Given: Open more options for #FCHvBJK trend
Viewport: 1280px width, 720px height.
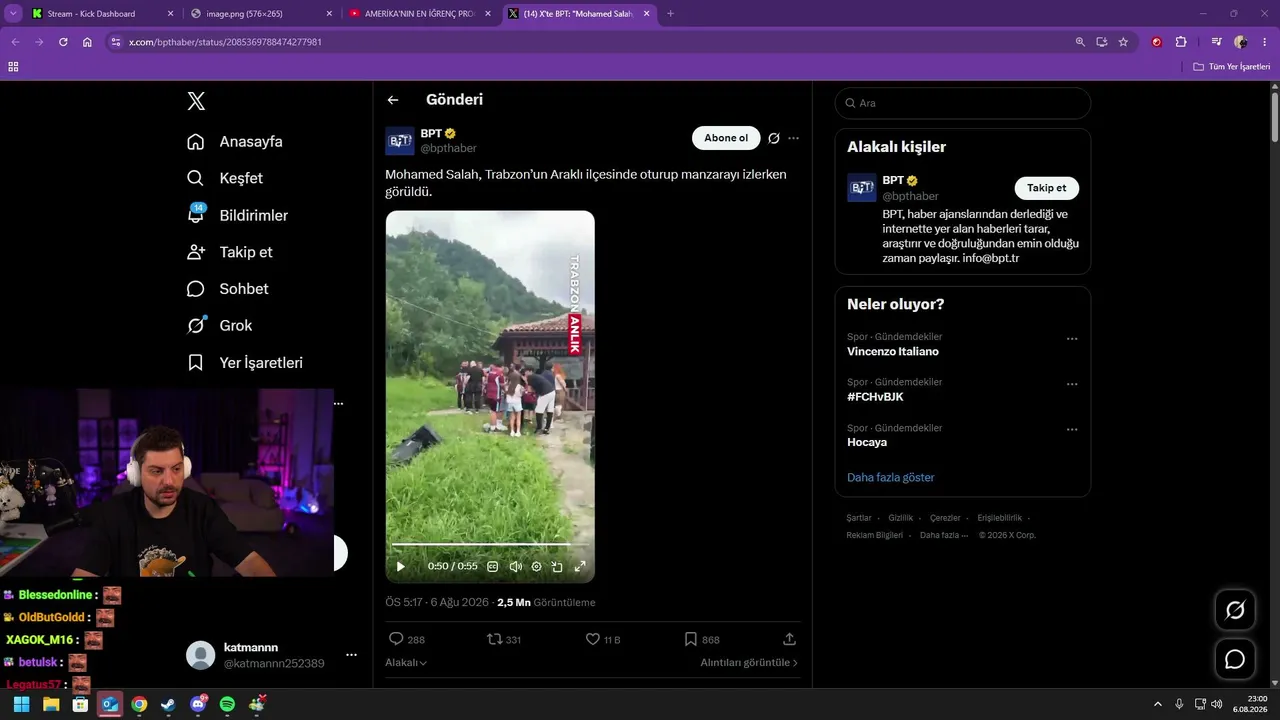Looking at the screenshot, I should [x=1072, y=384].
